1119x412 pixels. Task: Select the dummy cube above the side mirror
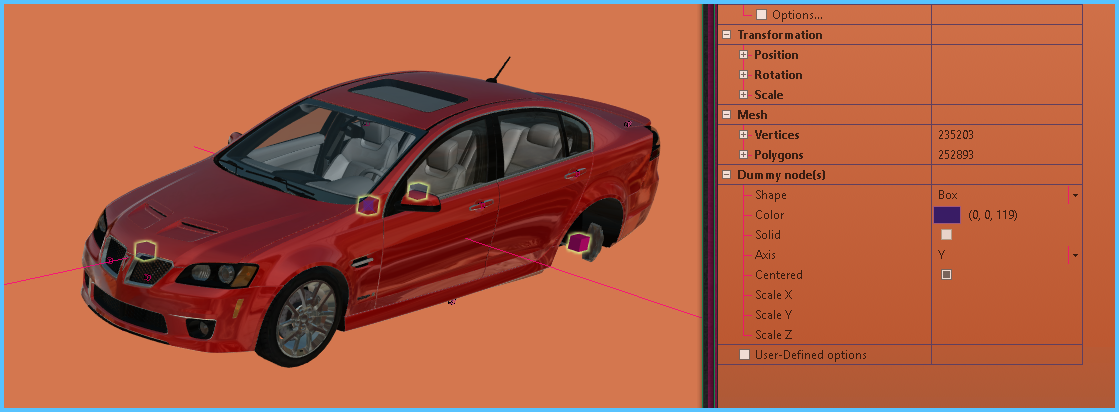pyautogui.click(x=418, y=191)
